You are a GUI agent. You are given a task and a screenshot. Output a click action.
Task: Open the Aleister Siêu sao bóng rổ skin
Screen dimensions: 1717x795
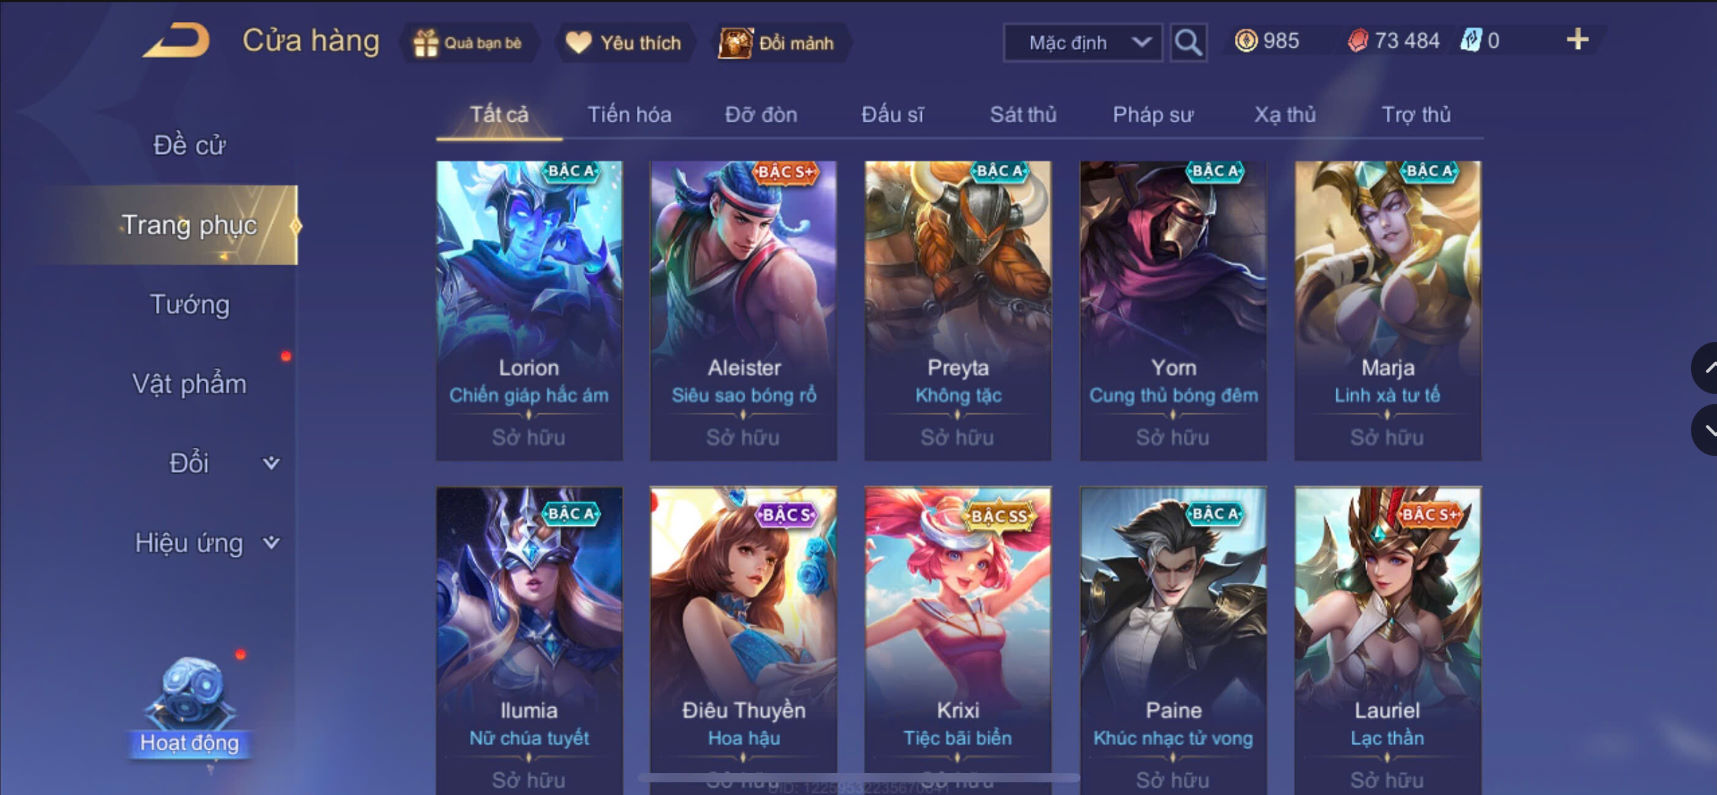pos(743,310)
